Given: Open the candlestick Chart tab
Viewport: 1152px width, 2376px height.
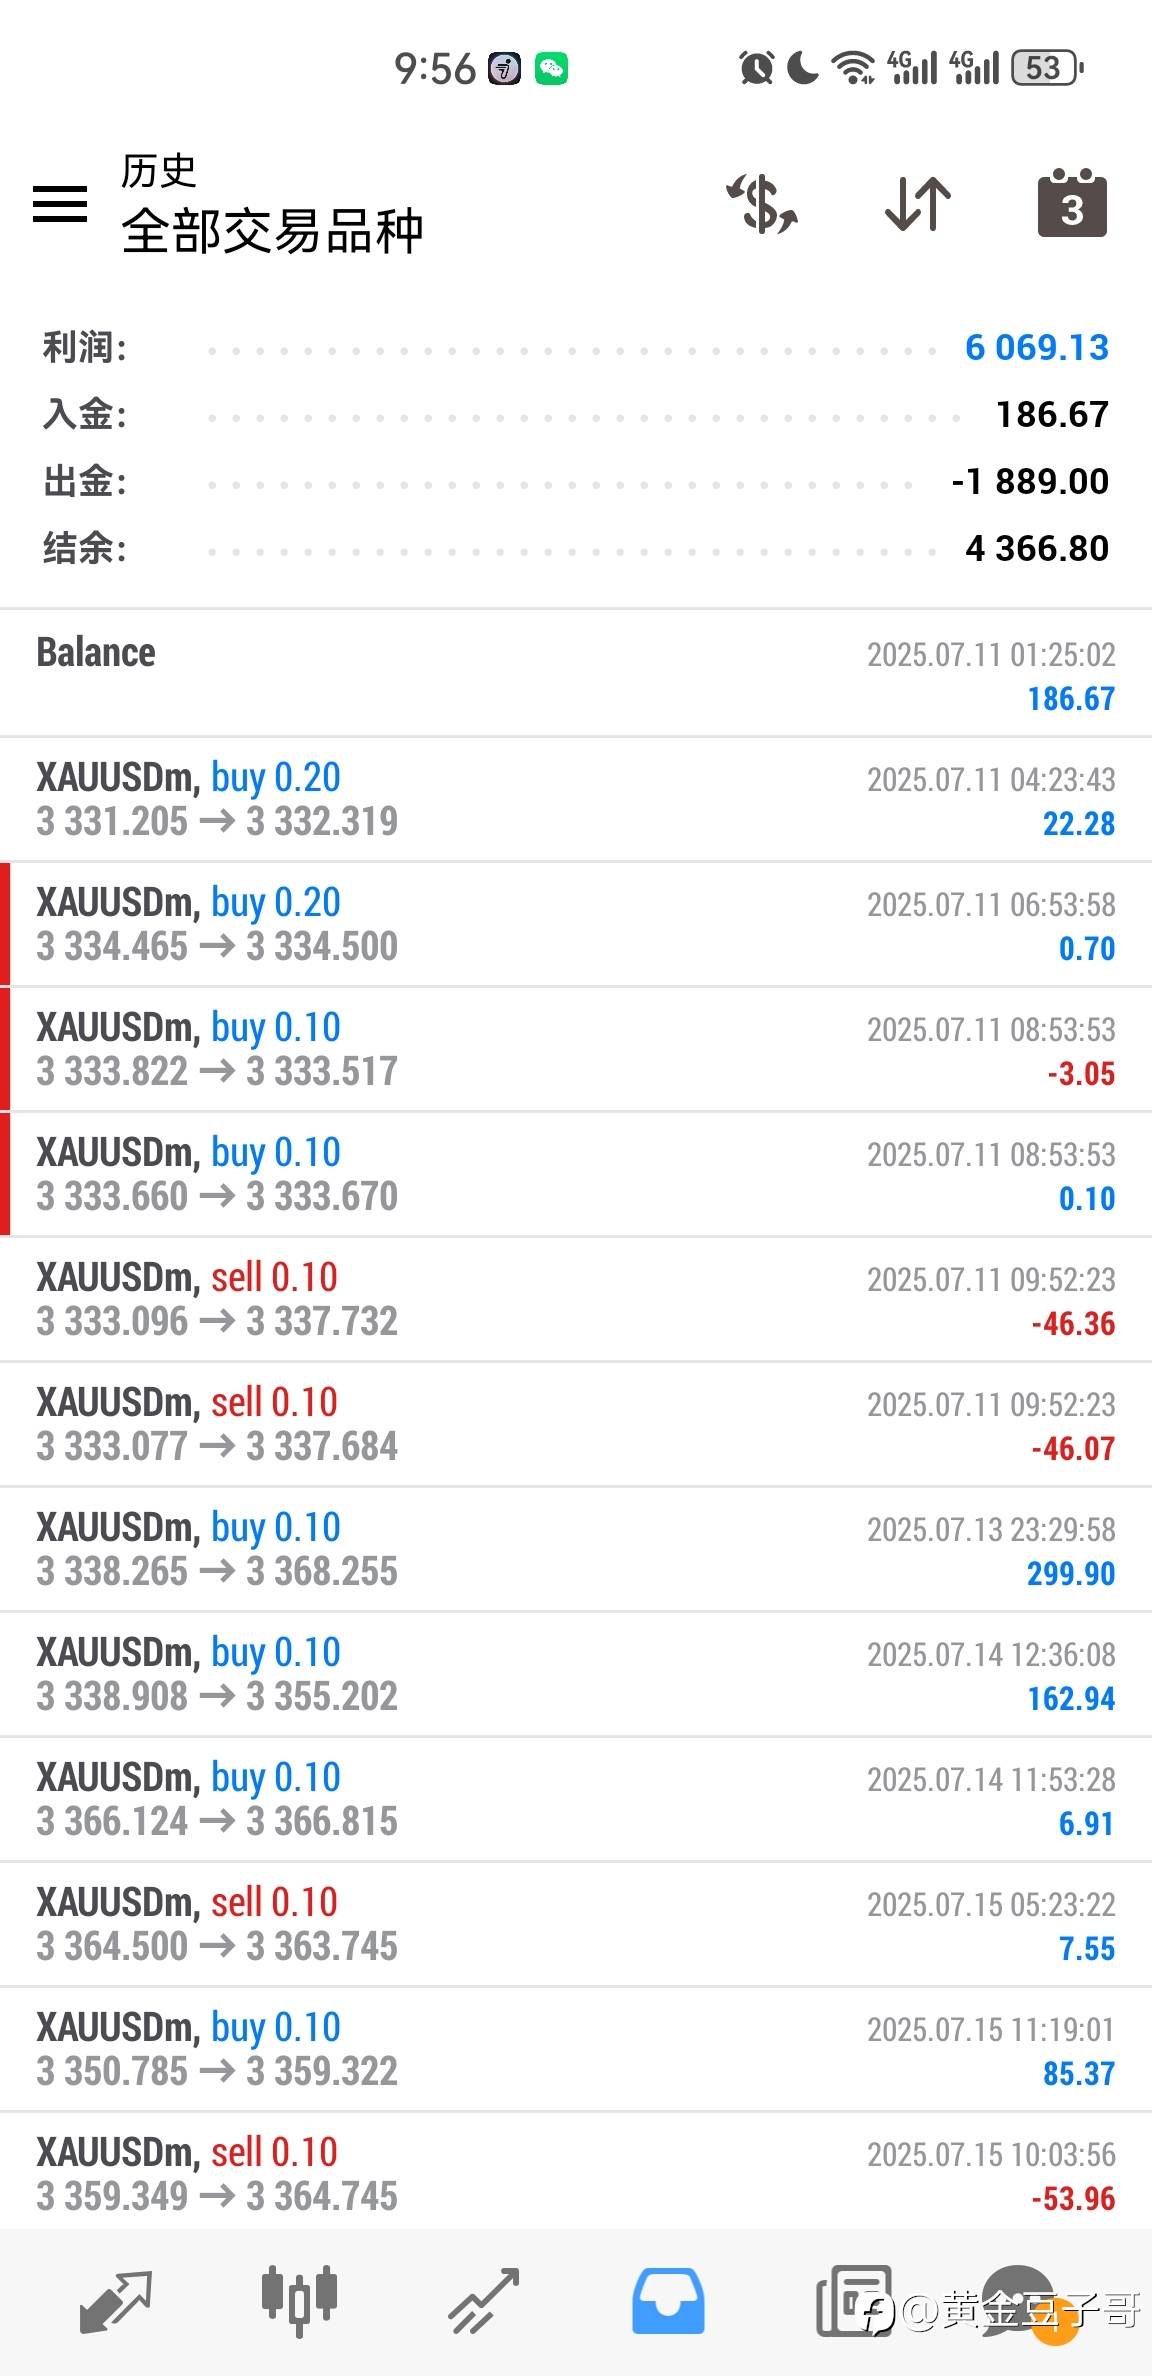Looking at the screenshot, I should click(299, 2300).
